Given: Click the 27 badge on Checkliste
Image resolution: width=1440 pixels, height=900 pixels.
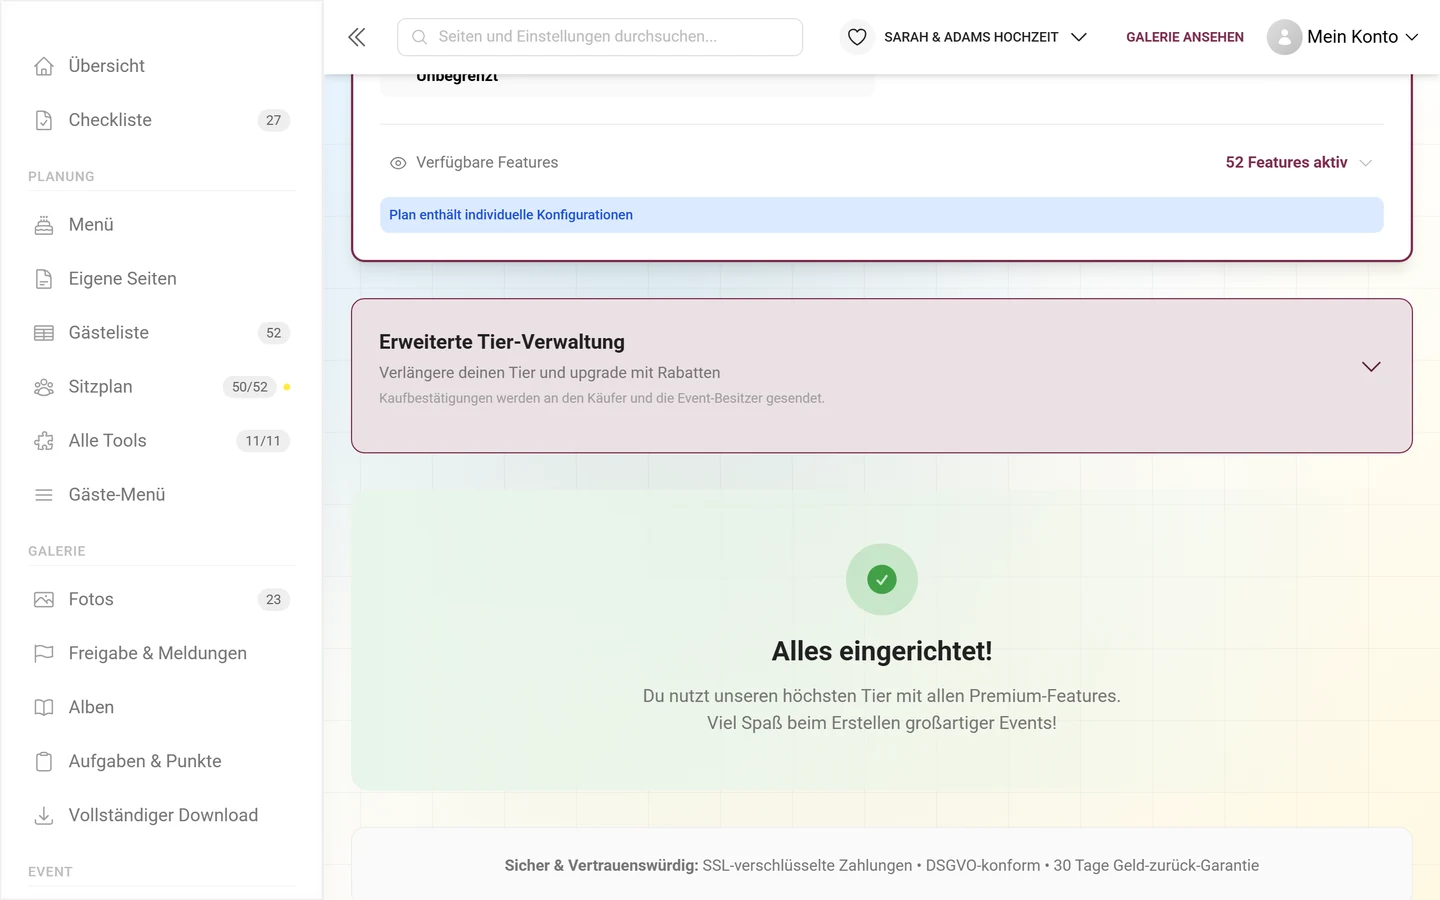Looking at the screenshot, I should pos(274,120).
